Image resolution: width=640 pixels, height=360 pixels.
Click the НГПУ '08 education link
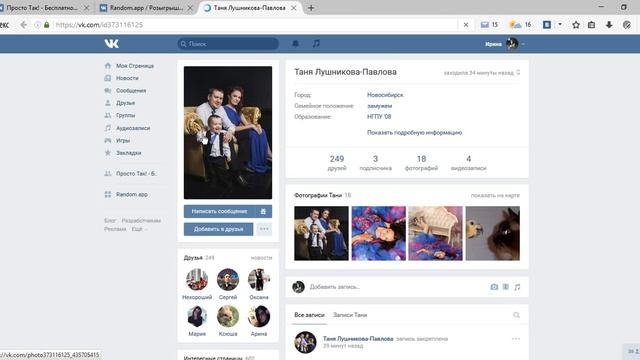(x=379, y=117)
